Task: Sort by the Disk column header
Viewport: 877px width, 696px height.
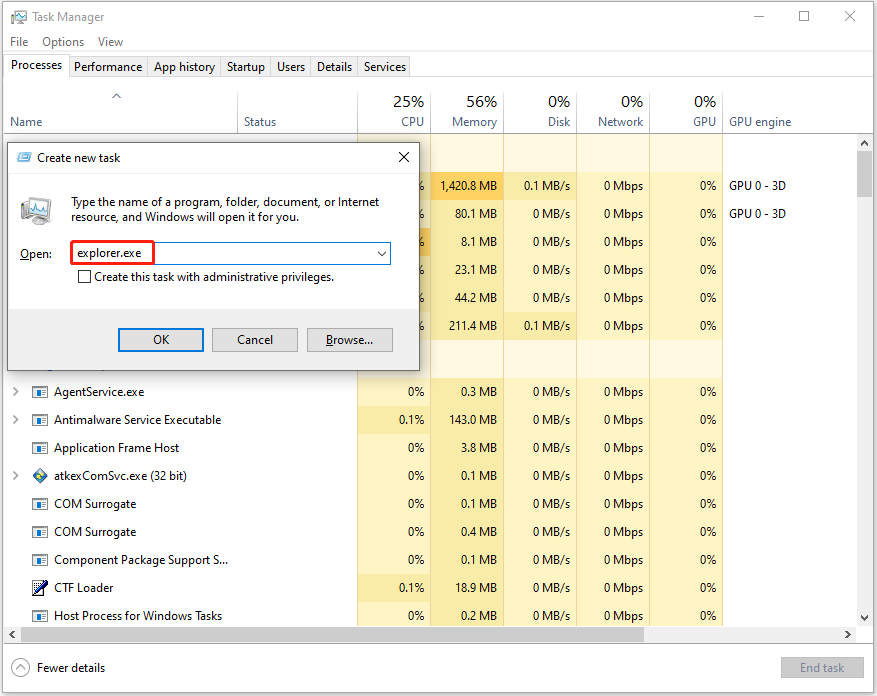Action: 540,112
